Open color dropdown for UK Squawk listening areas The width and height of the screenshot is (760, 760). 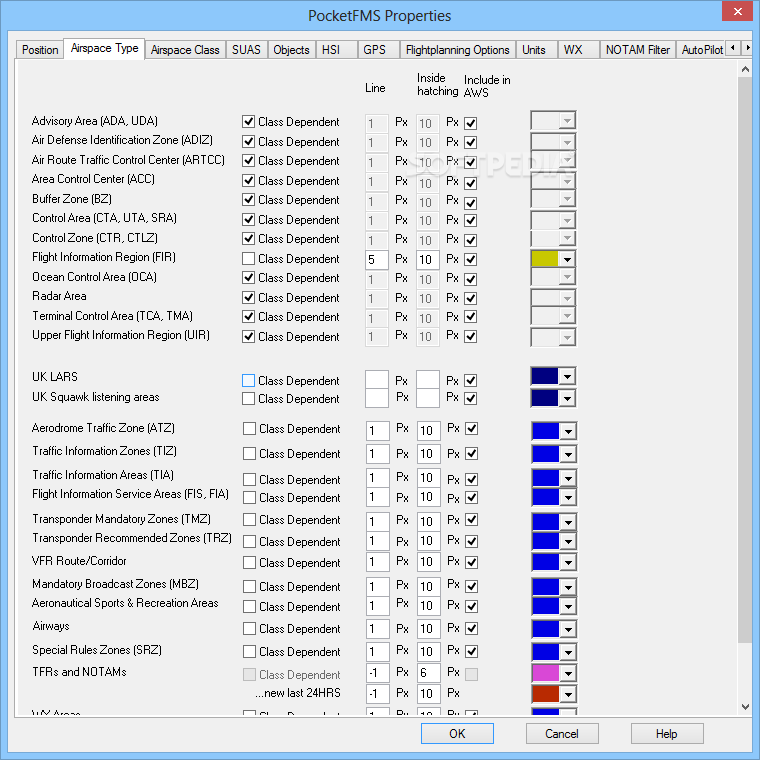tap(567, 398)
